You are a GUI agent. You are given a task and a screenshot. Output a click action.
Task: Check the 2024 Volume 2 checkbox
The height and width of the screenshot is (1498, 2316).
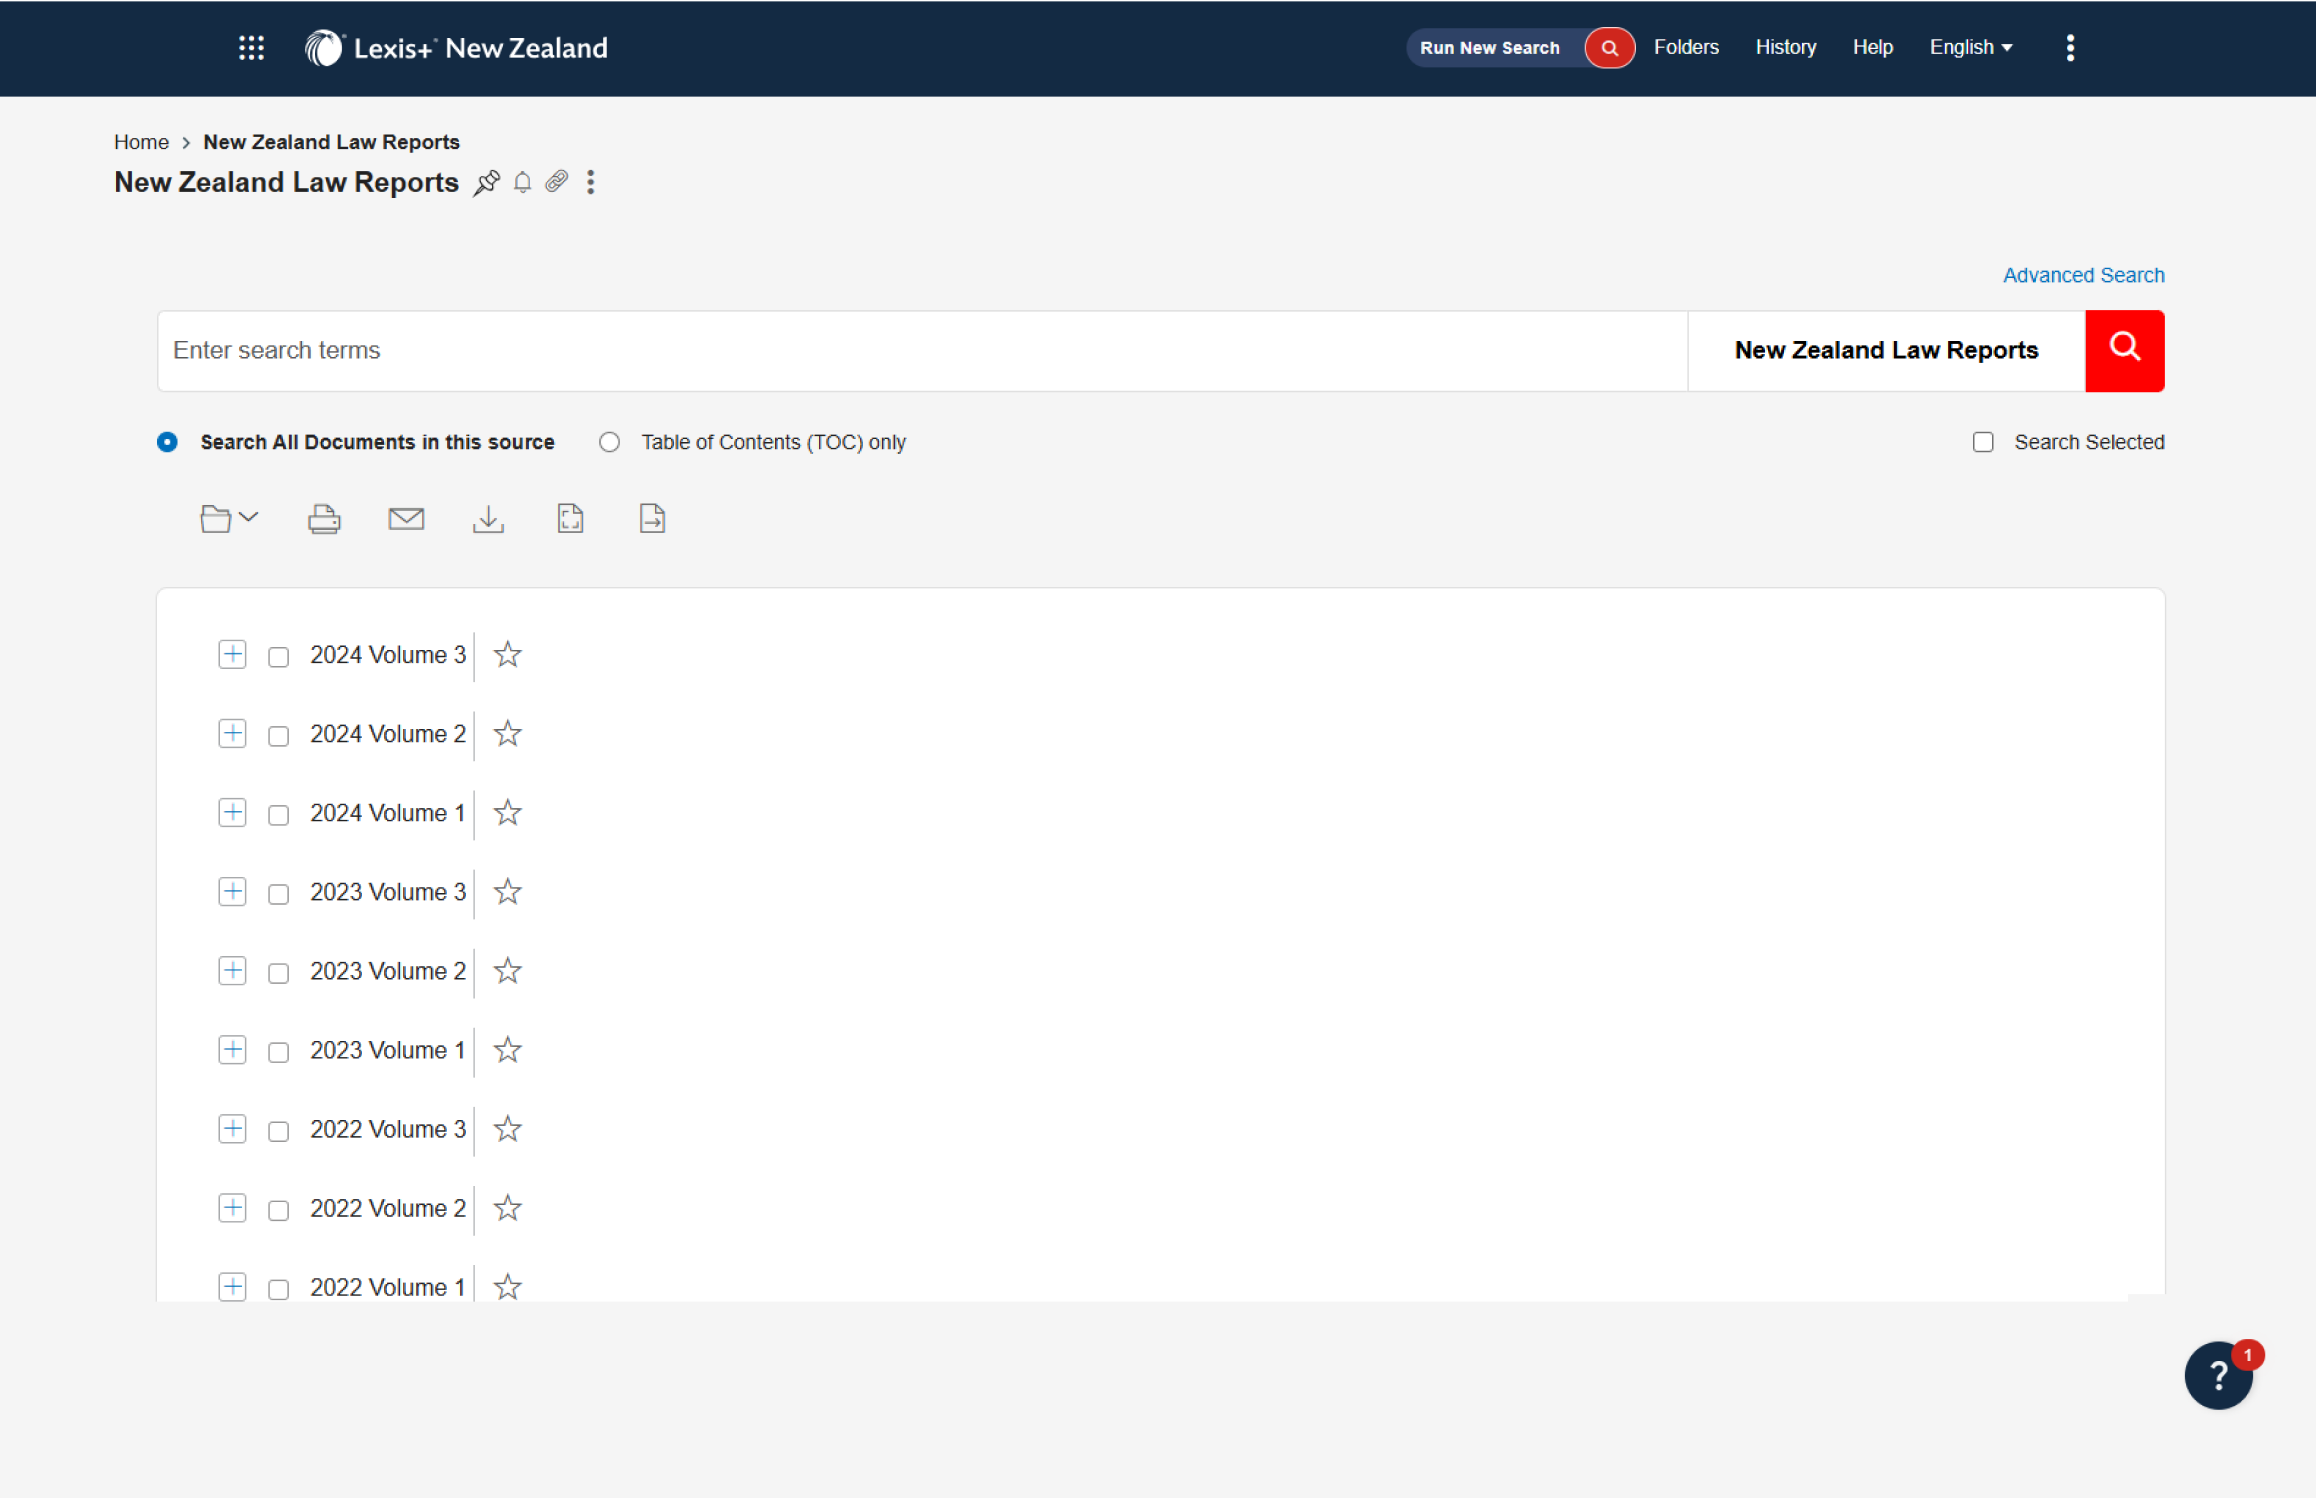click(278, 736)
